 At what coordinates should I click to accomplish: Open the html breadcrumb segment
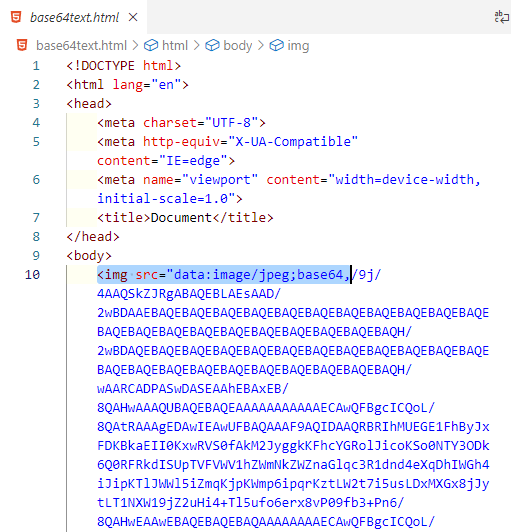(175, 45)
